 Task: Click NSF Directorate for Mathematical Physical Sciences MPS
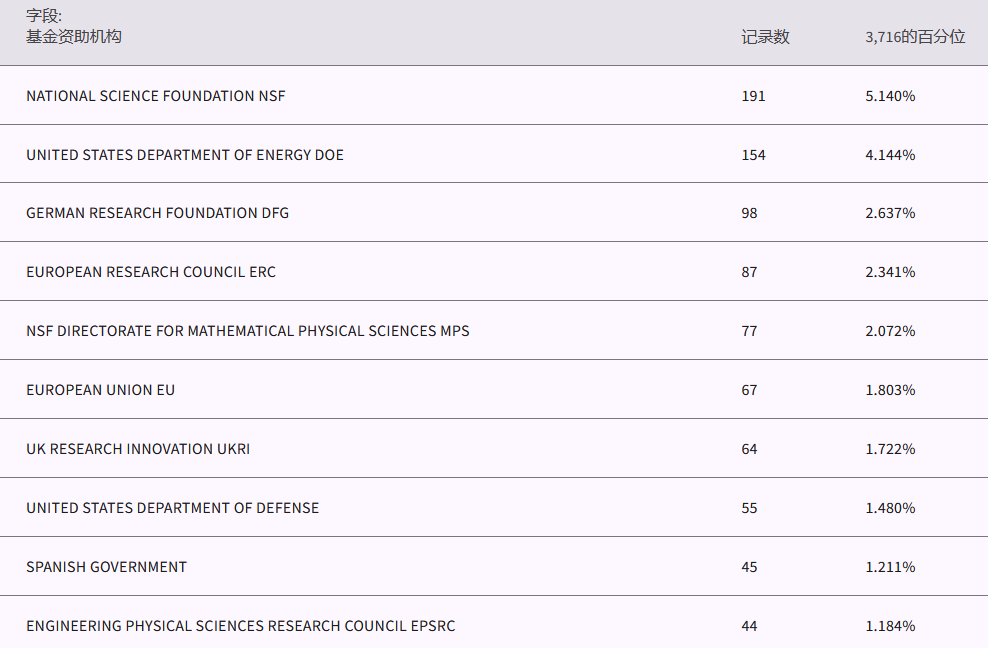click(x=248, y=331)
